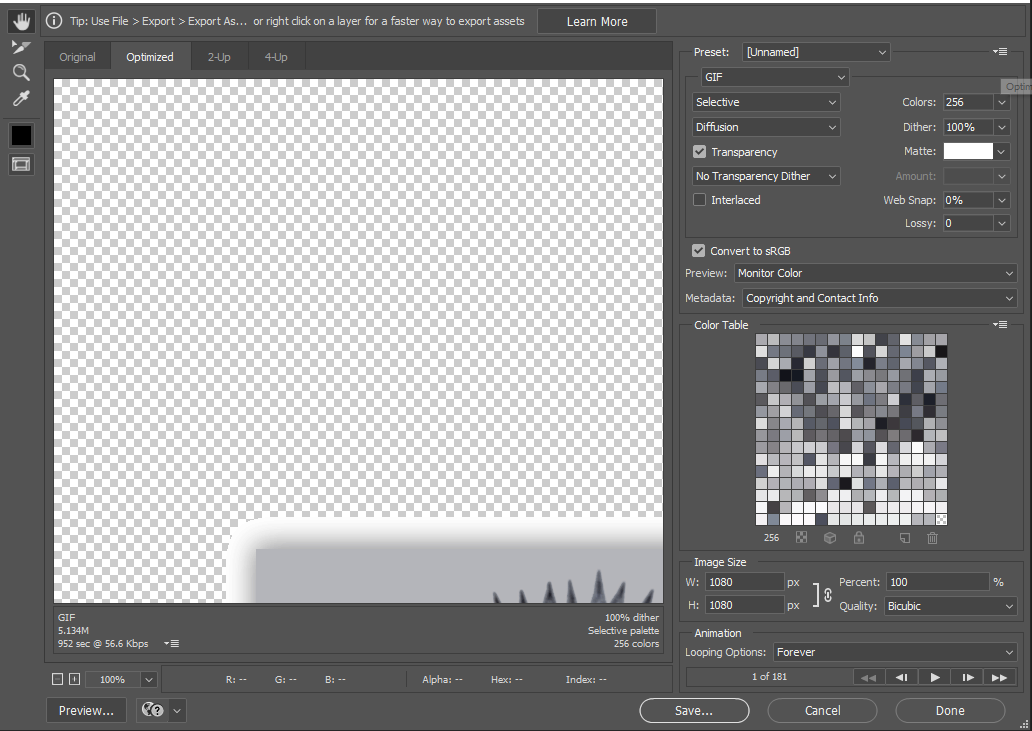Map the selected color to transparent
Image resolution: width=1032 pixels, height=731 pixels.
(800, 537)
